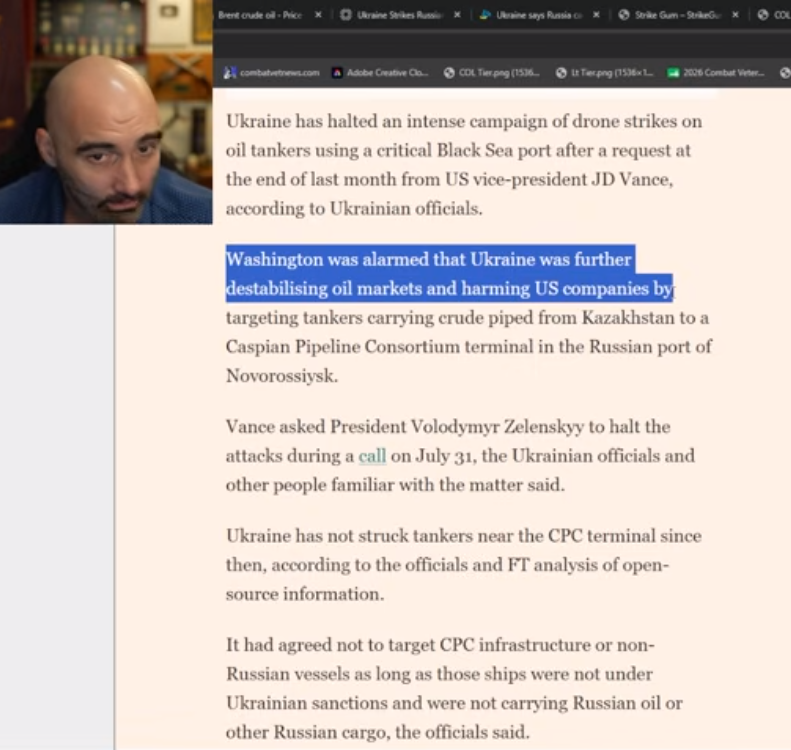Open the Lt Tier.png bookmark
The height and width of the screenshot is (750, 791).
[604, 73]
